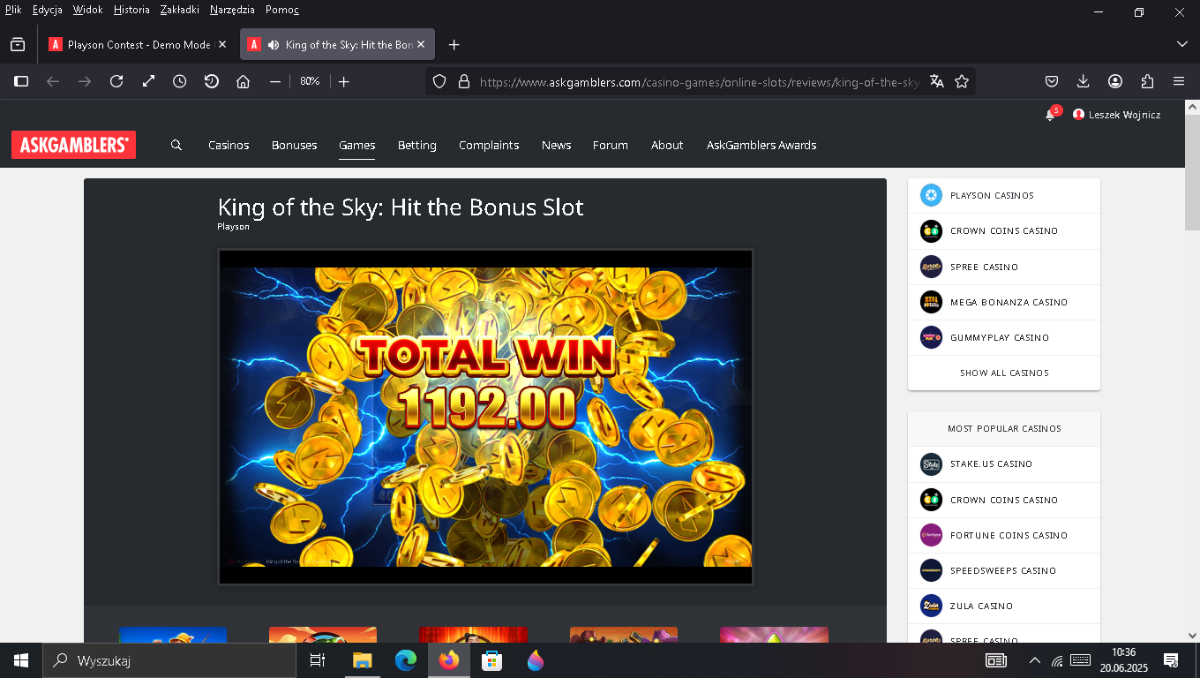Open Firefox View tab overview icon
Screen dimensions: 1200x678
[17, 44]
